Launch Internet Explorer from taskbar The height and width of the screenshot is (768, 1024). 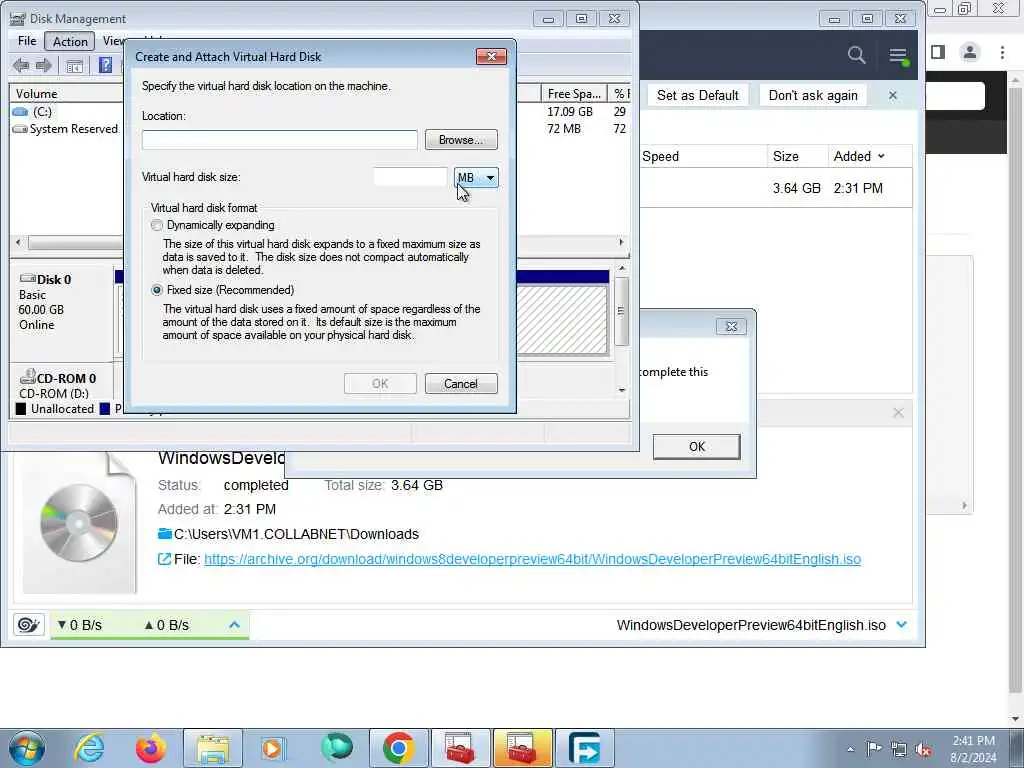(x=89, y=748)
